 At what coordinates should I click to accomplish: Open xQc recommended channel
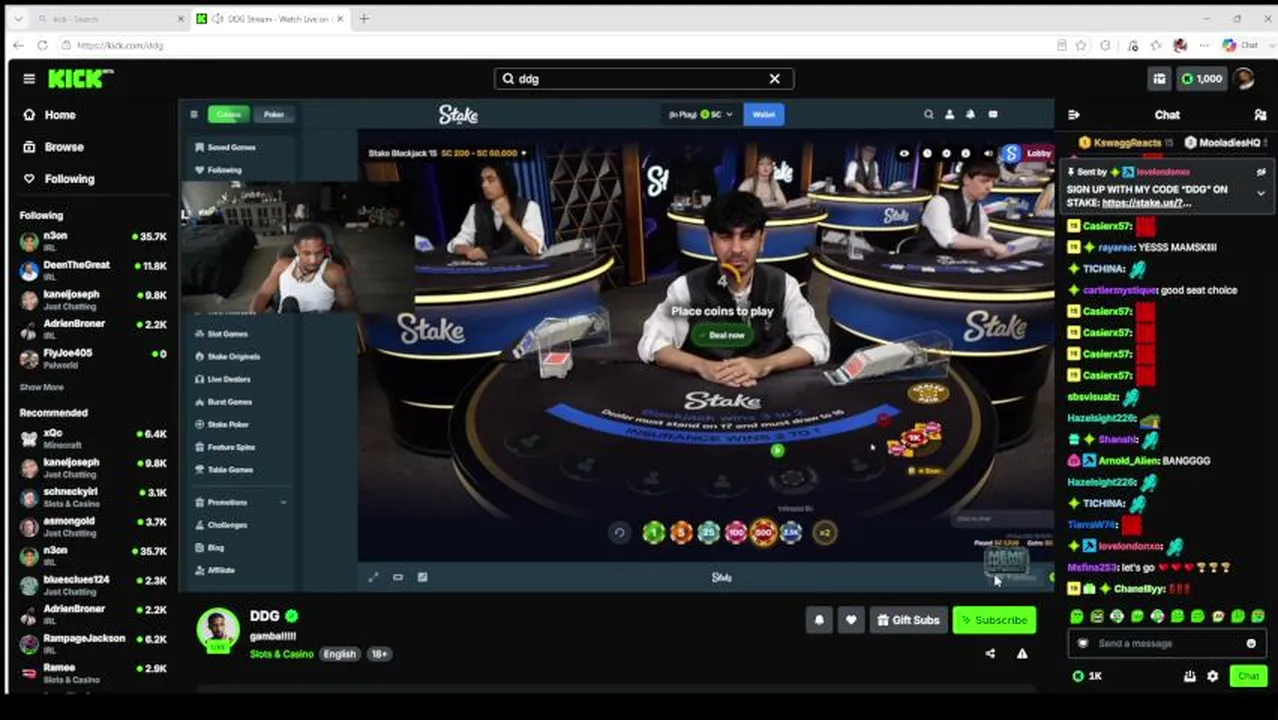pyautogui.click(x=93, y=438)
